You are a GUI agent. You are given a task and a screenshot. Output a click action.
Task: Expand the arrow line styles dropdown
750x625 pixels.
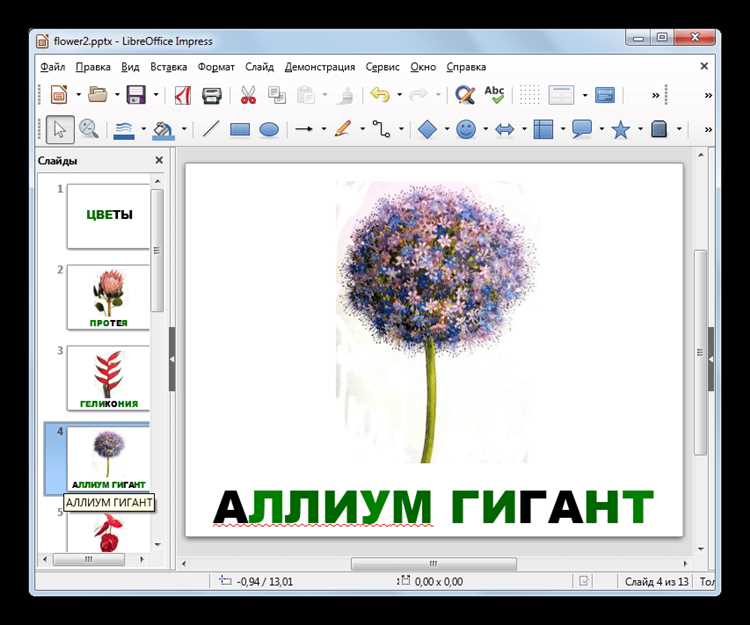[x=323, y=129]
